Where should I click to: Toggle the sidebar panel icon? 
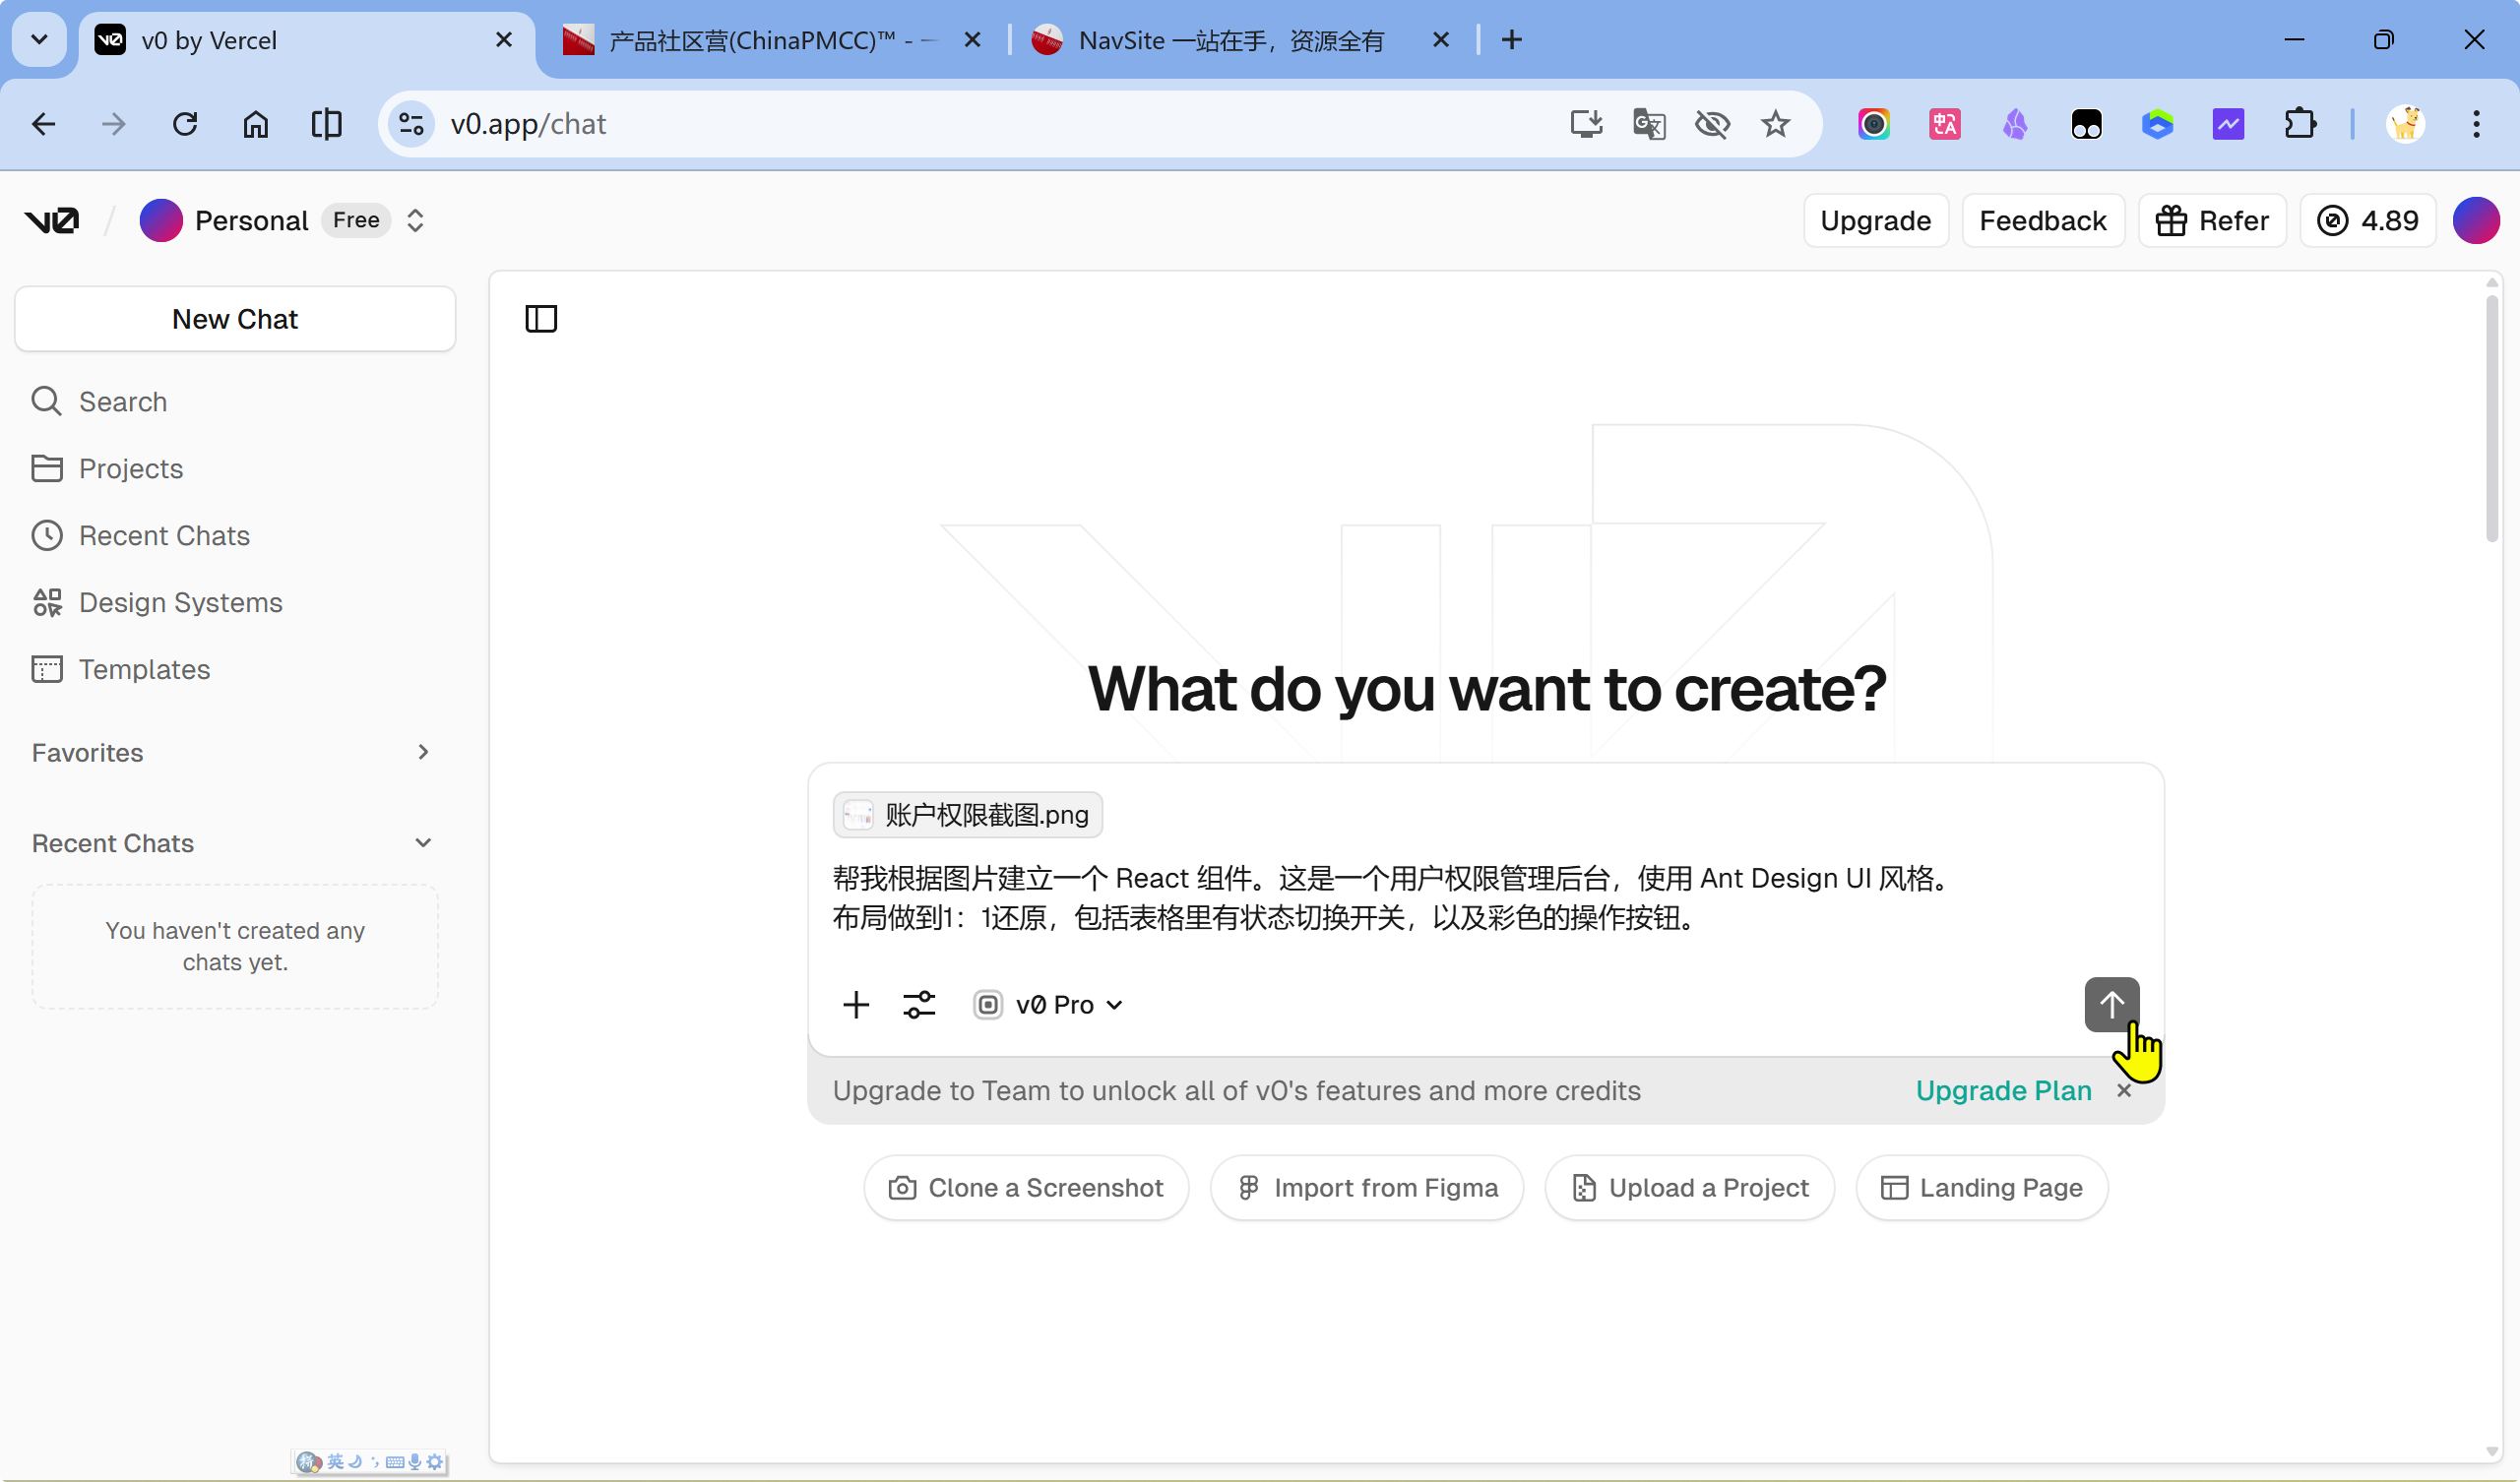coord(541,319)
